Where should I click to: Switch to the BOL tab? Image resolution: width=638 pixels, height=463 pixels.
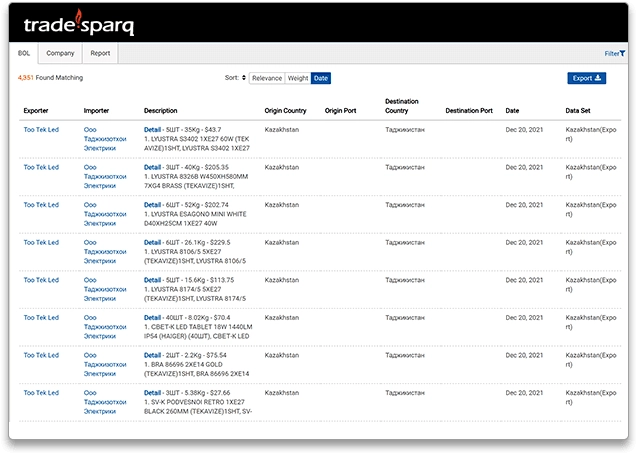click(x=24, y=53)
